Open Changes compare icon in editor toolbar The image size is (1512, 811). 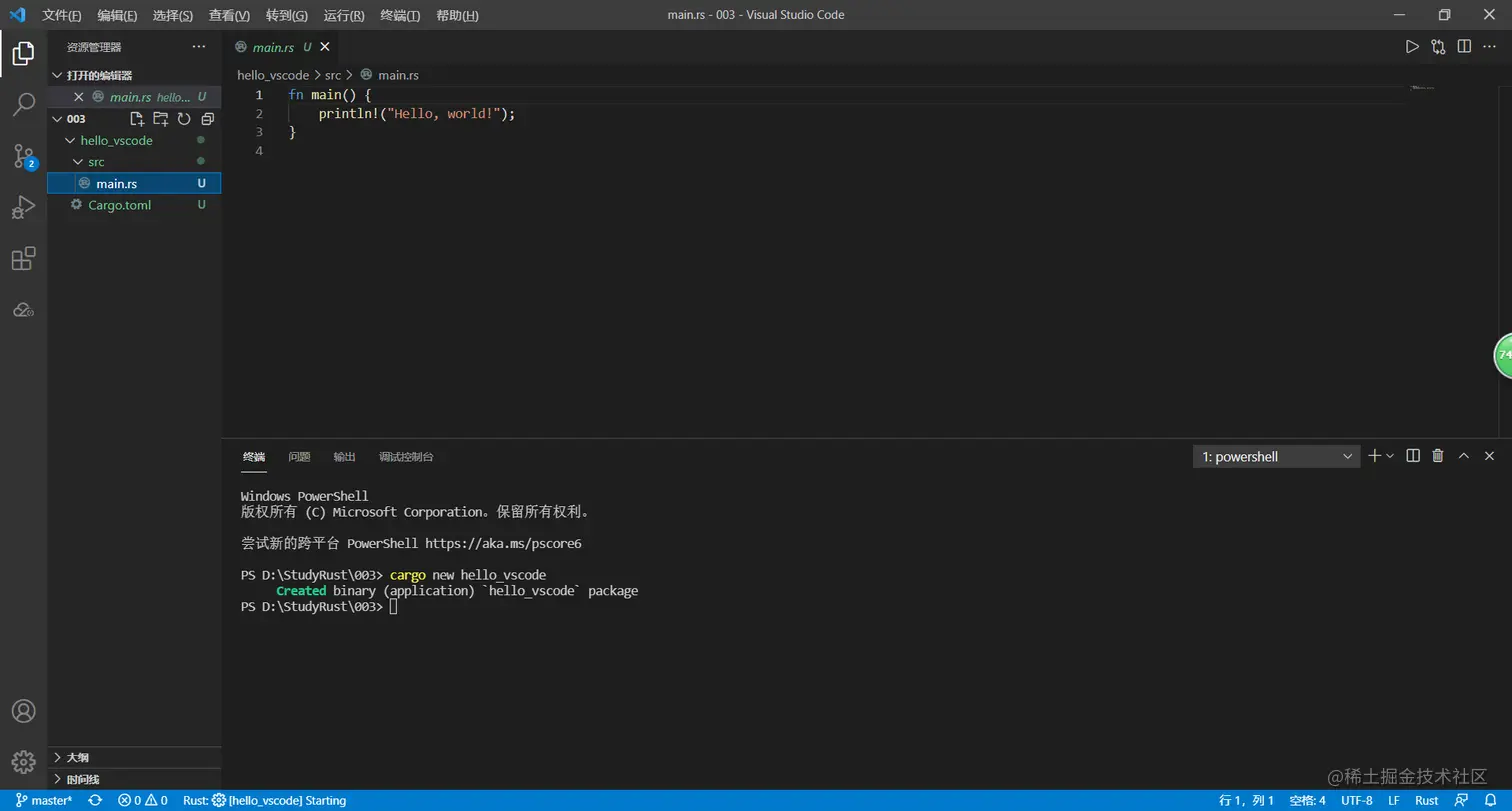[1438, 46]
